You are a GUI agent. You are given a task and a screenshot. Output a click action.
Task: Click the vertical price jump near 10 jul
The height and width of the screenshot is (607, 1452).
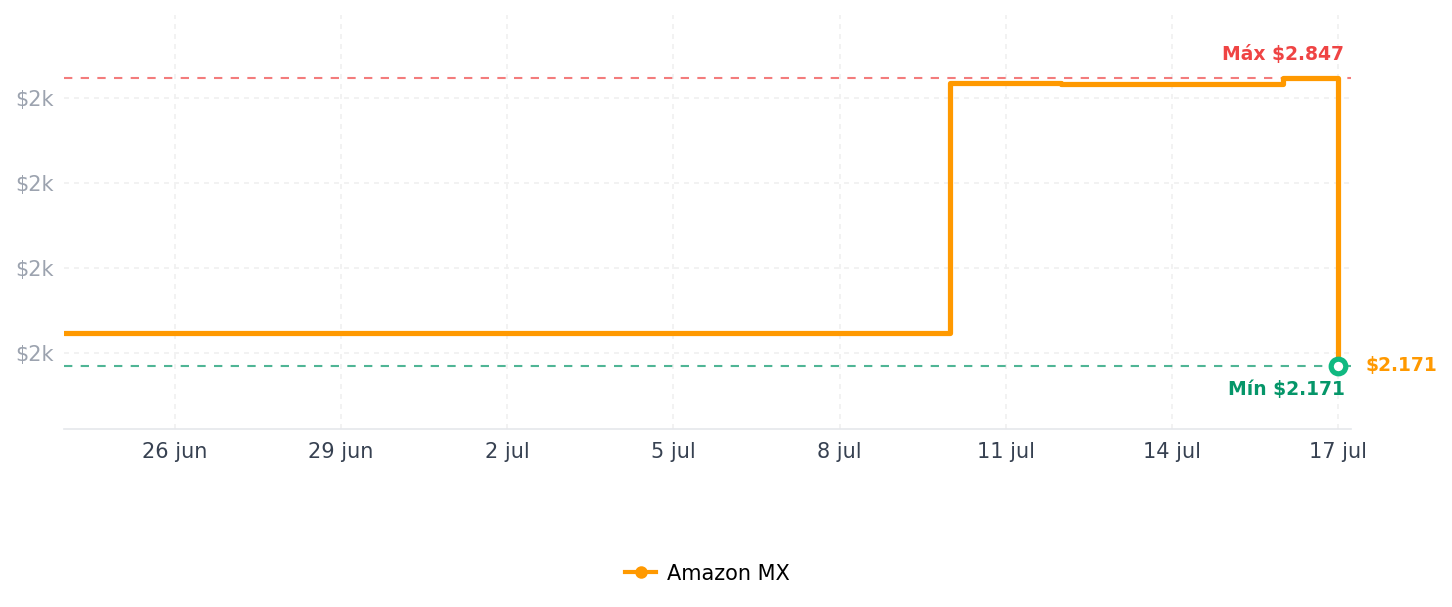950,208
